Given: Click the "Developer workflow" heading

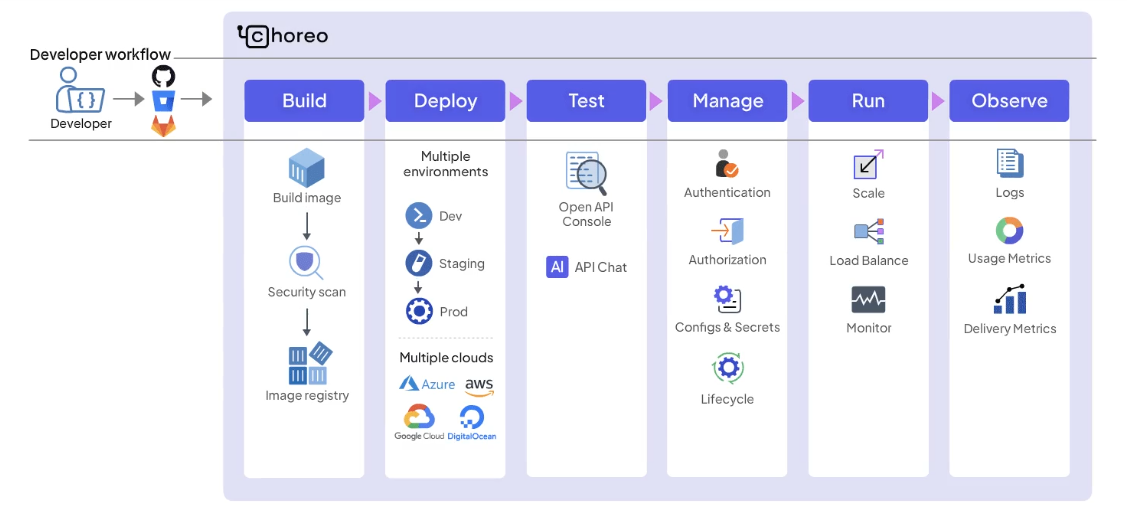Looking at the screenshot, I should click(x=101, y=55).
